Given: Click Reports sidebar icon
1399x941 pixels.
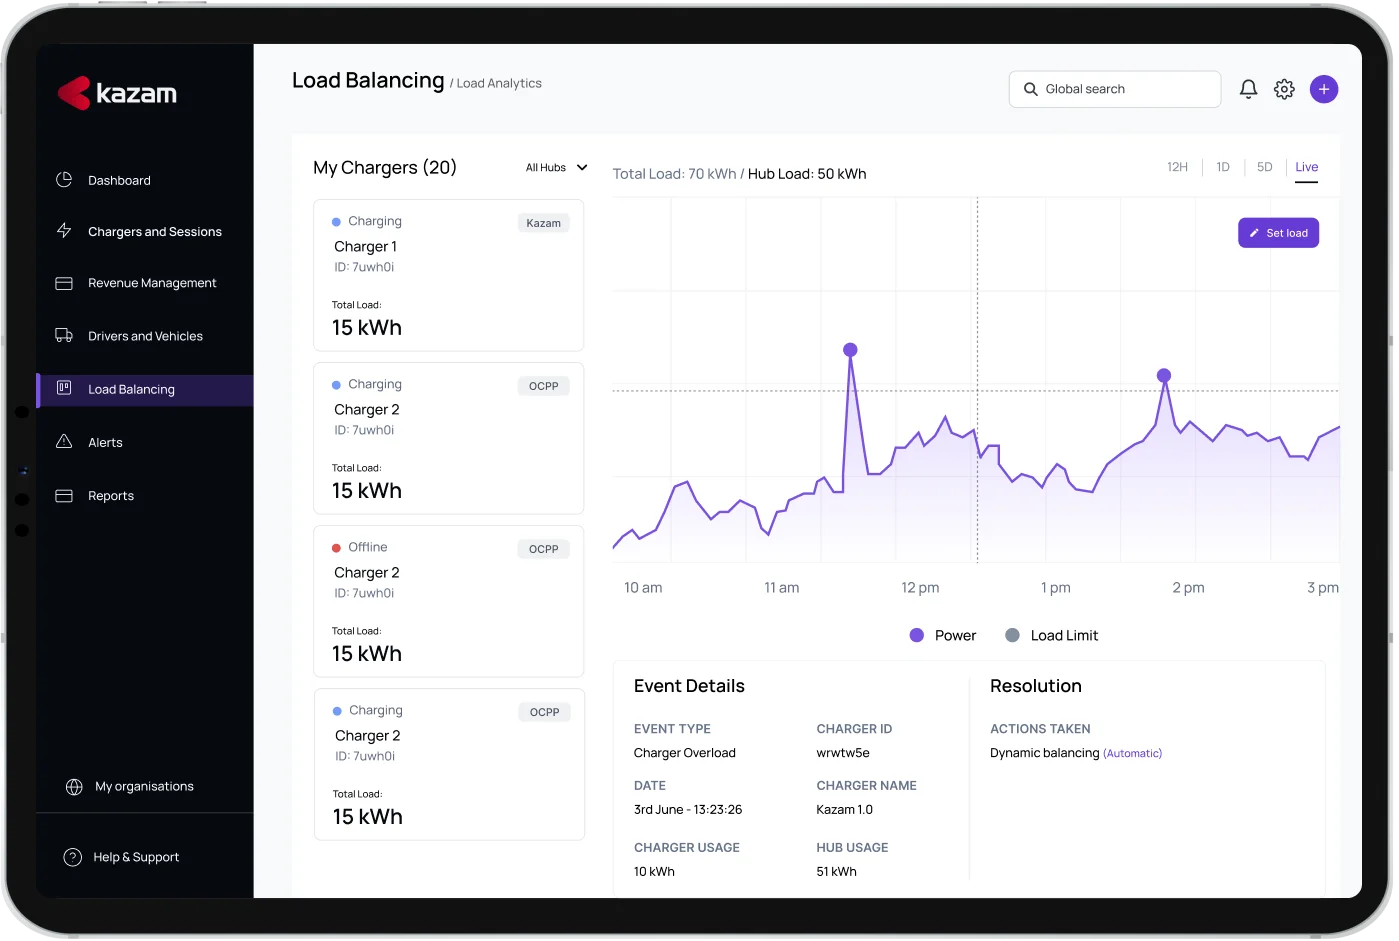Looking at the screenshot, I should [x=64, y=495].
